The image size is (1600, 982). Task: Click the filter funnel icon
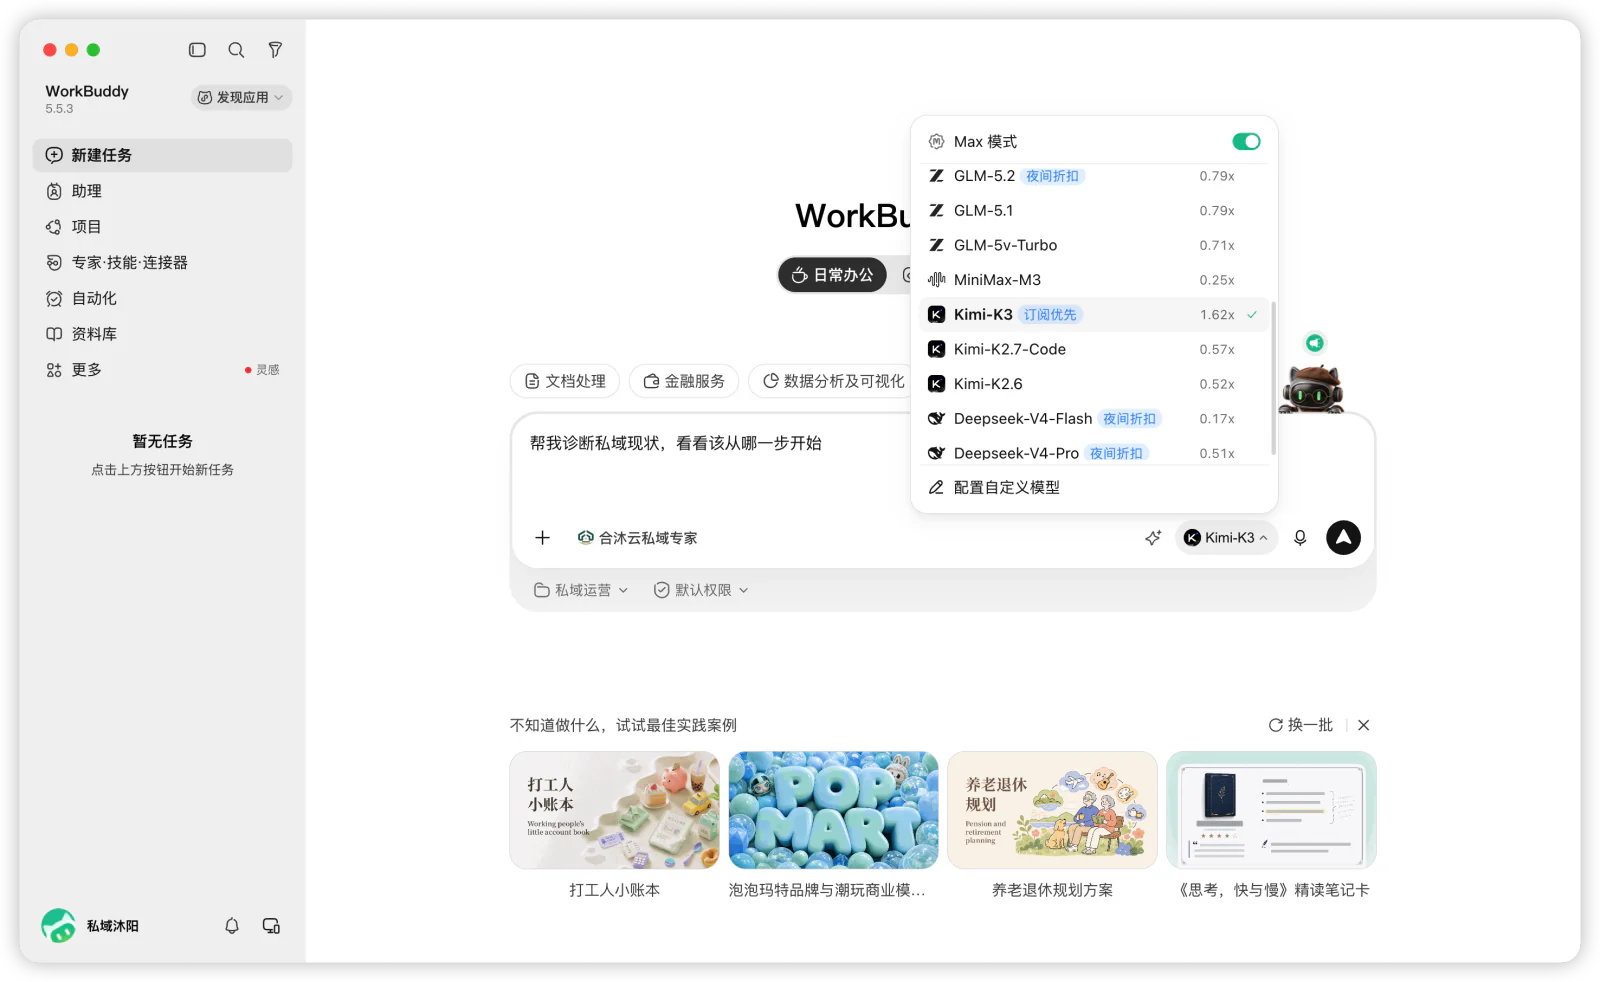pos(275,50)
